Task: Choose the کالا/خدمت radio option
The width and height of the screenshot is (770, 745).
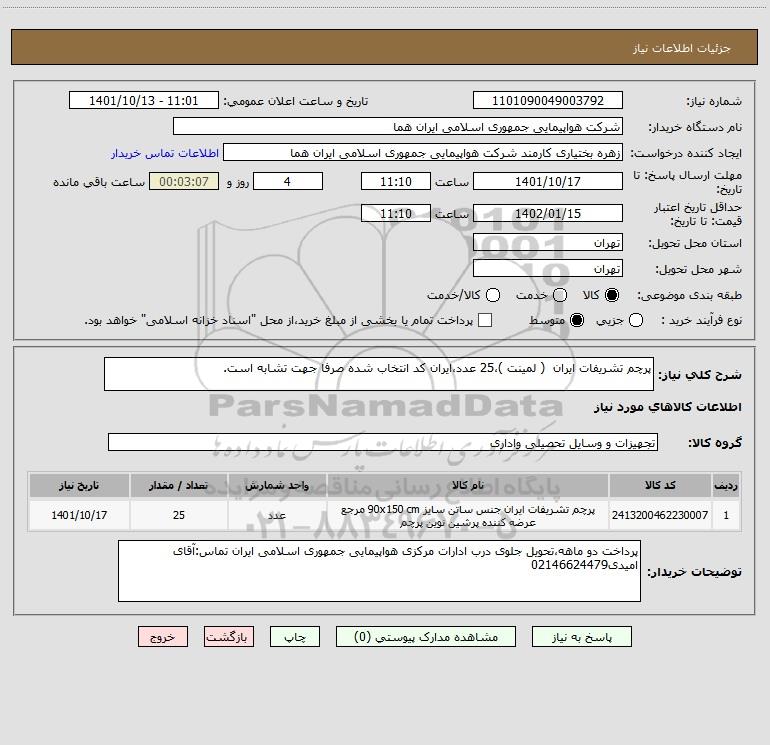Action: pos(493,295)
